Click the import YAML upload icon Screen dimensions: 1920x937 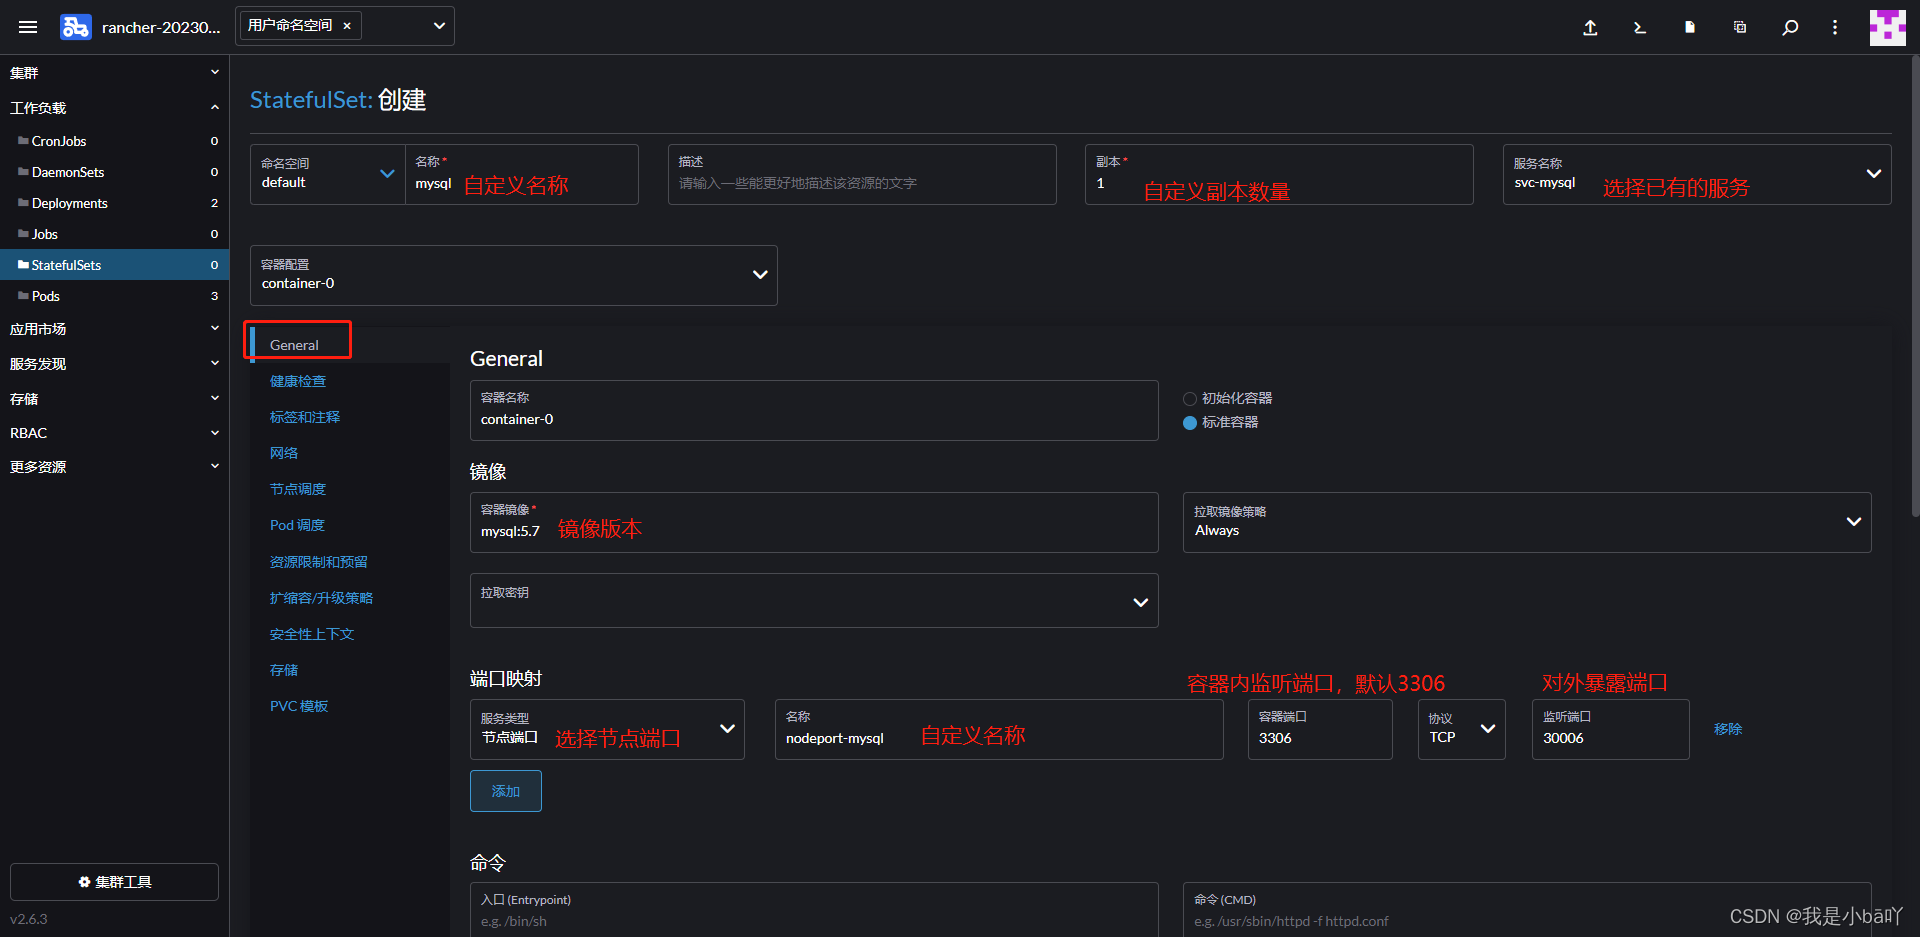coord(1590,27)
